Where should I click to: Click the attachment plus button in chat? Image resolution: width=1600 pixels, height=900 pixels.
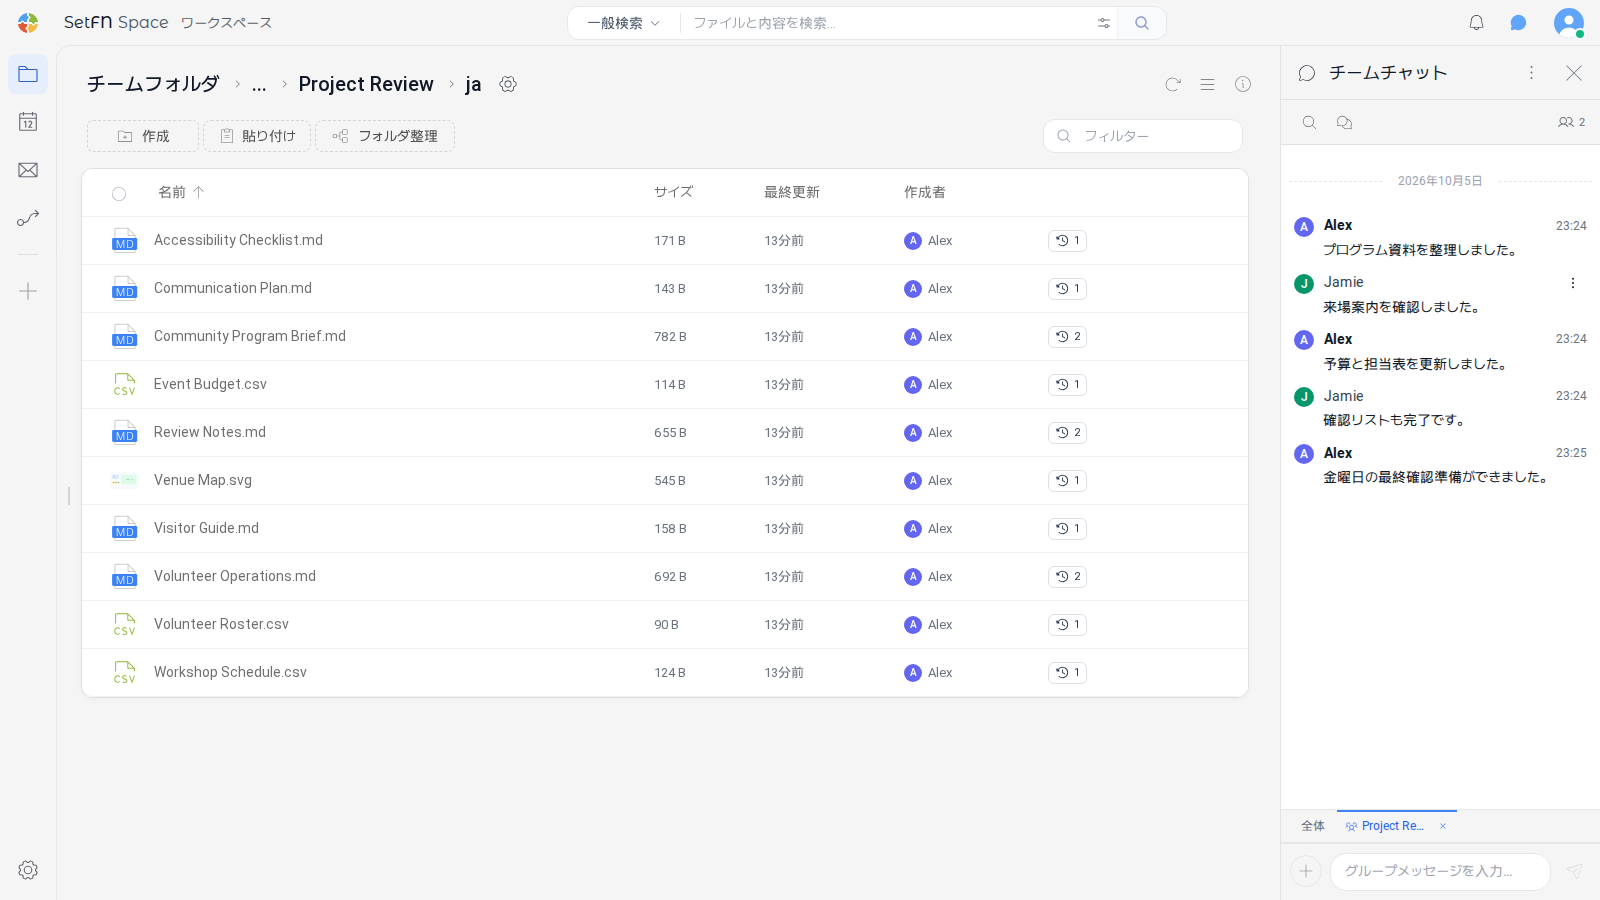point(1306,871)
